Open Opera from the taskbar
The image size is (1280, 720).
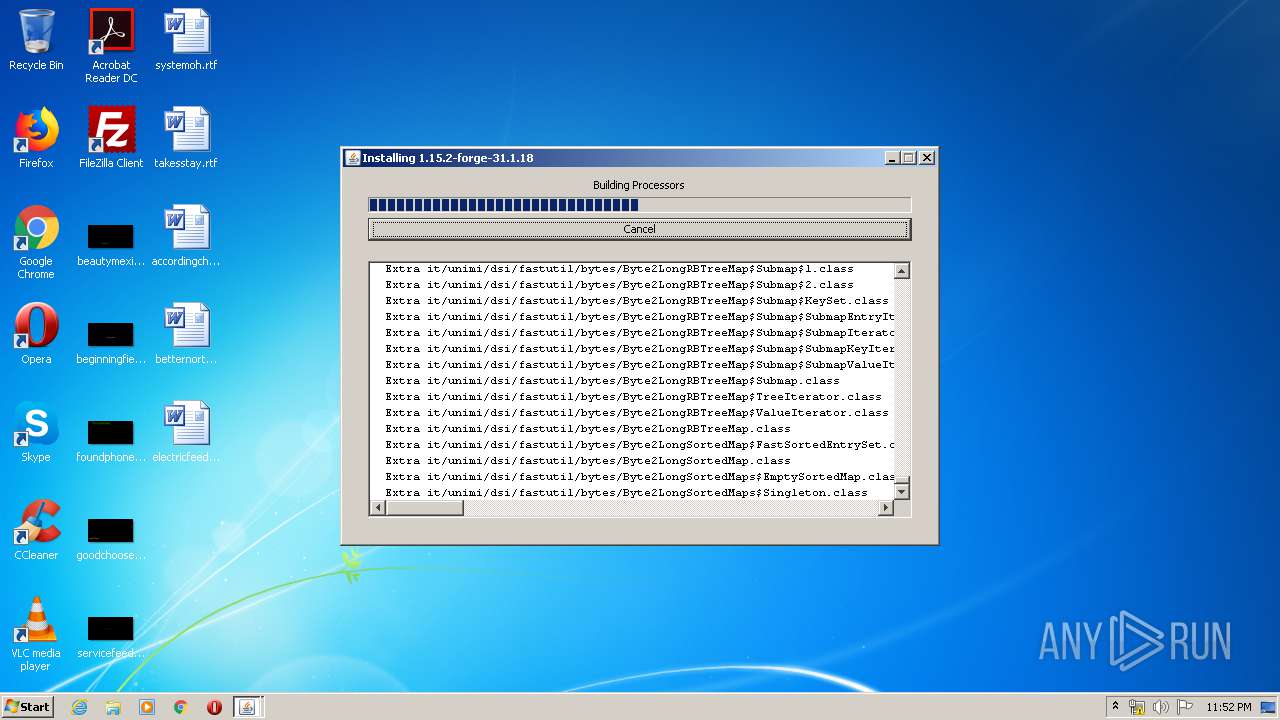214,707
